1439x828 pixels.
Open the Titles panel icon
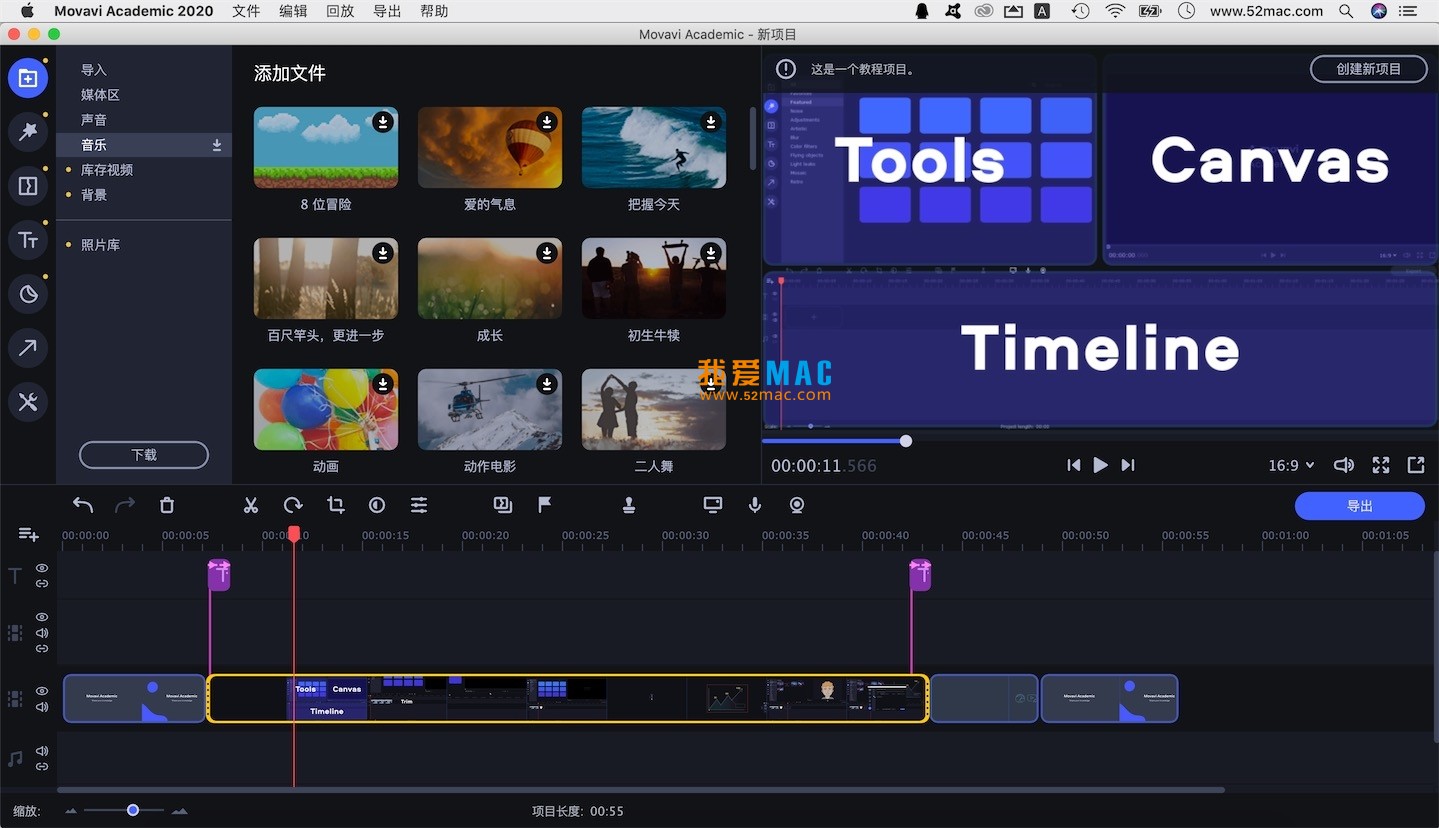28,240
